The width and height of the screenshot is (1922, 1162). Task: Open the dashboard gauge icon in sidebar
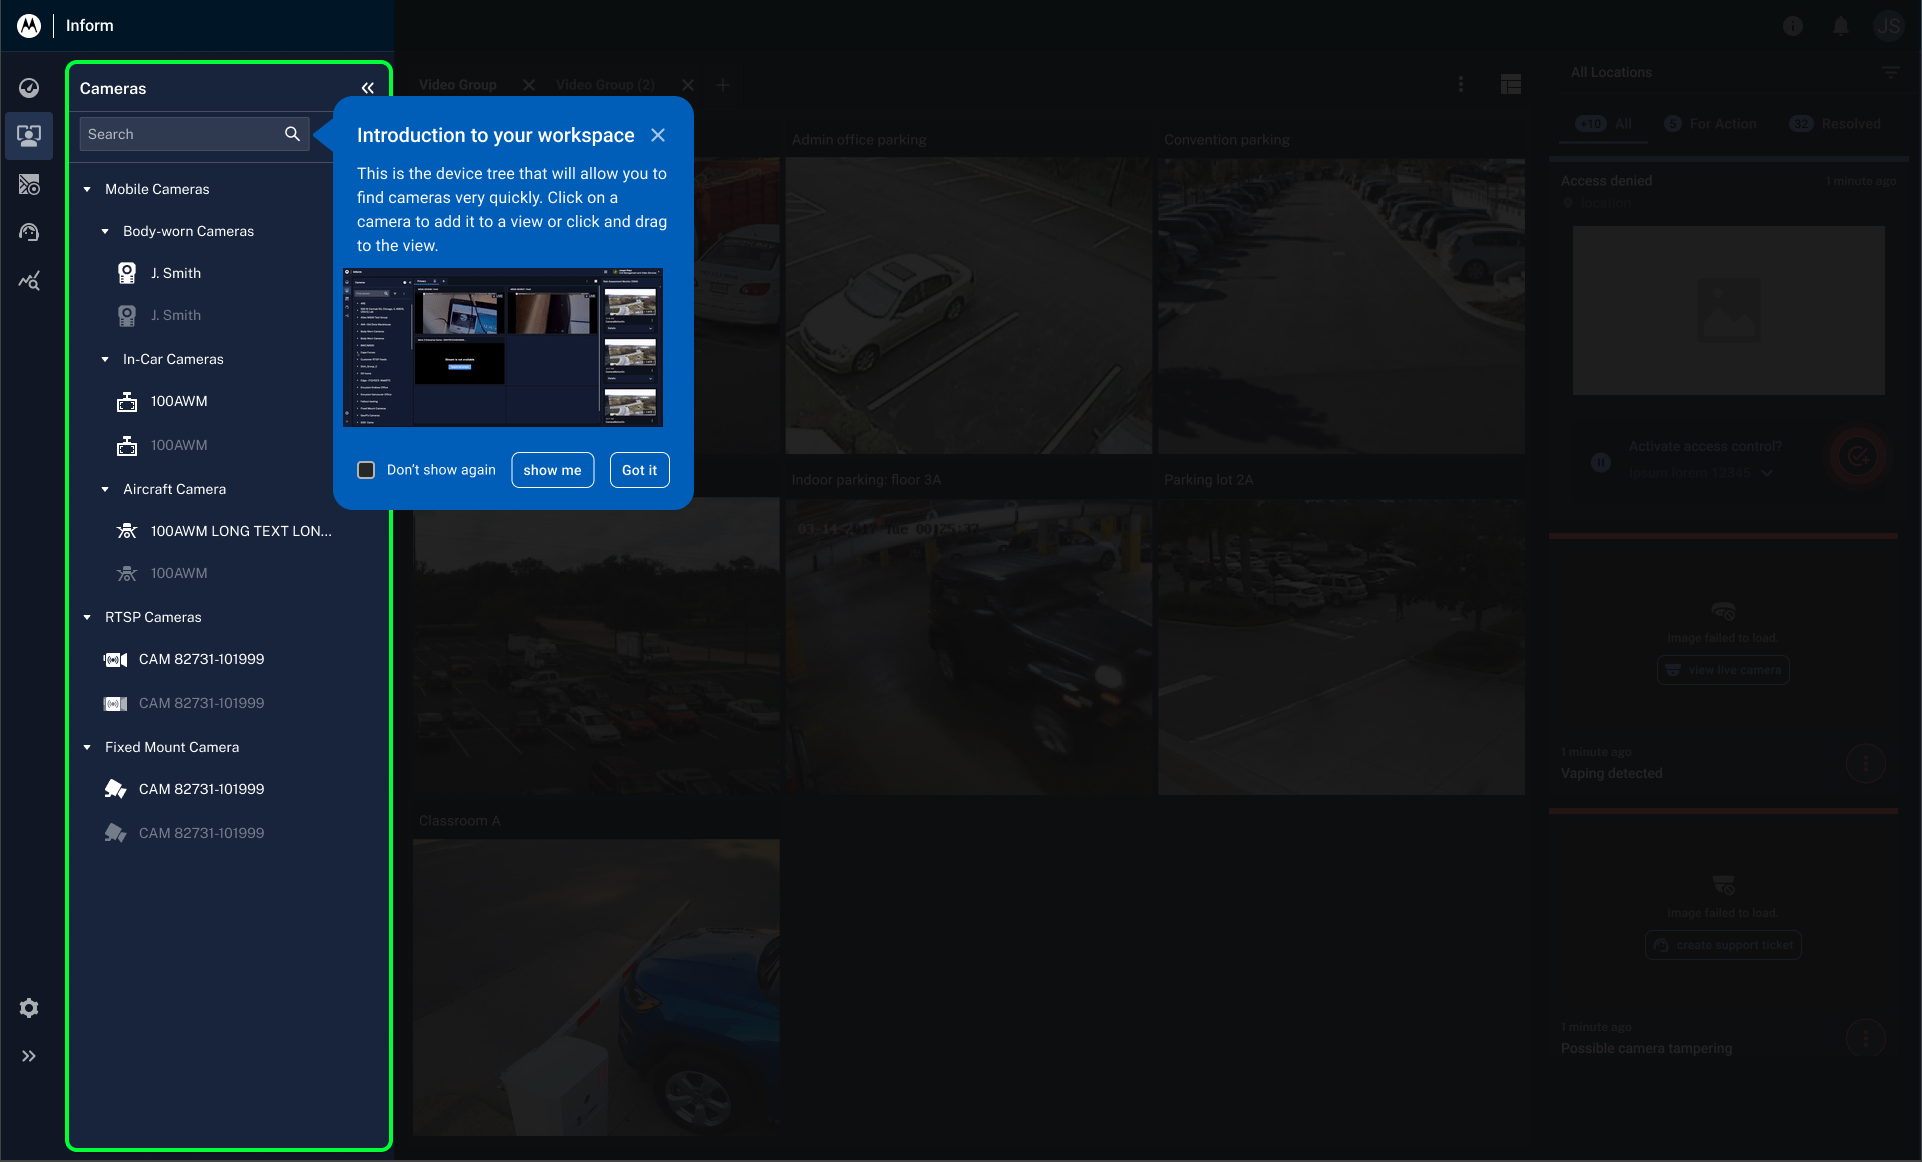point(29,88)
